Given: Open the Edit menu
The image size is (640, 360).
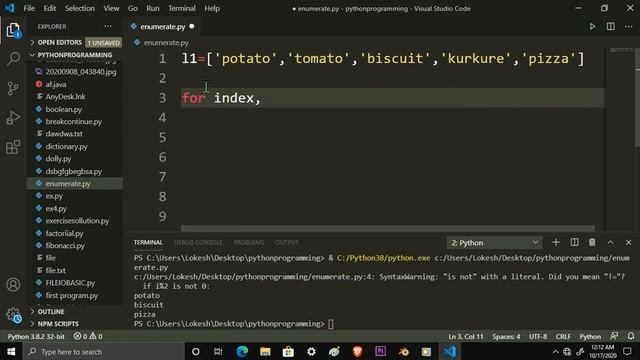Looking at the screenshot, I should pyautogui.click(x=50, y=8).
